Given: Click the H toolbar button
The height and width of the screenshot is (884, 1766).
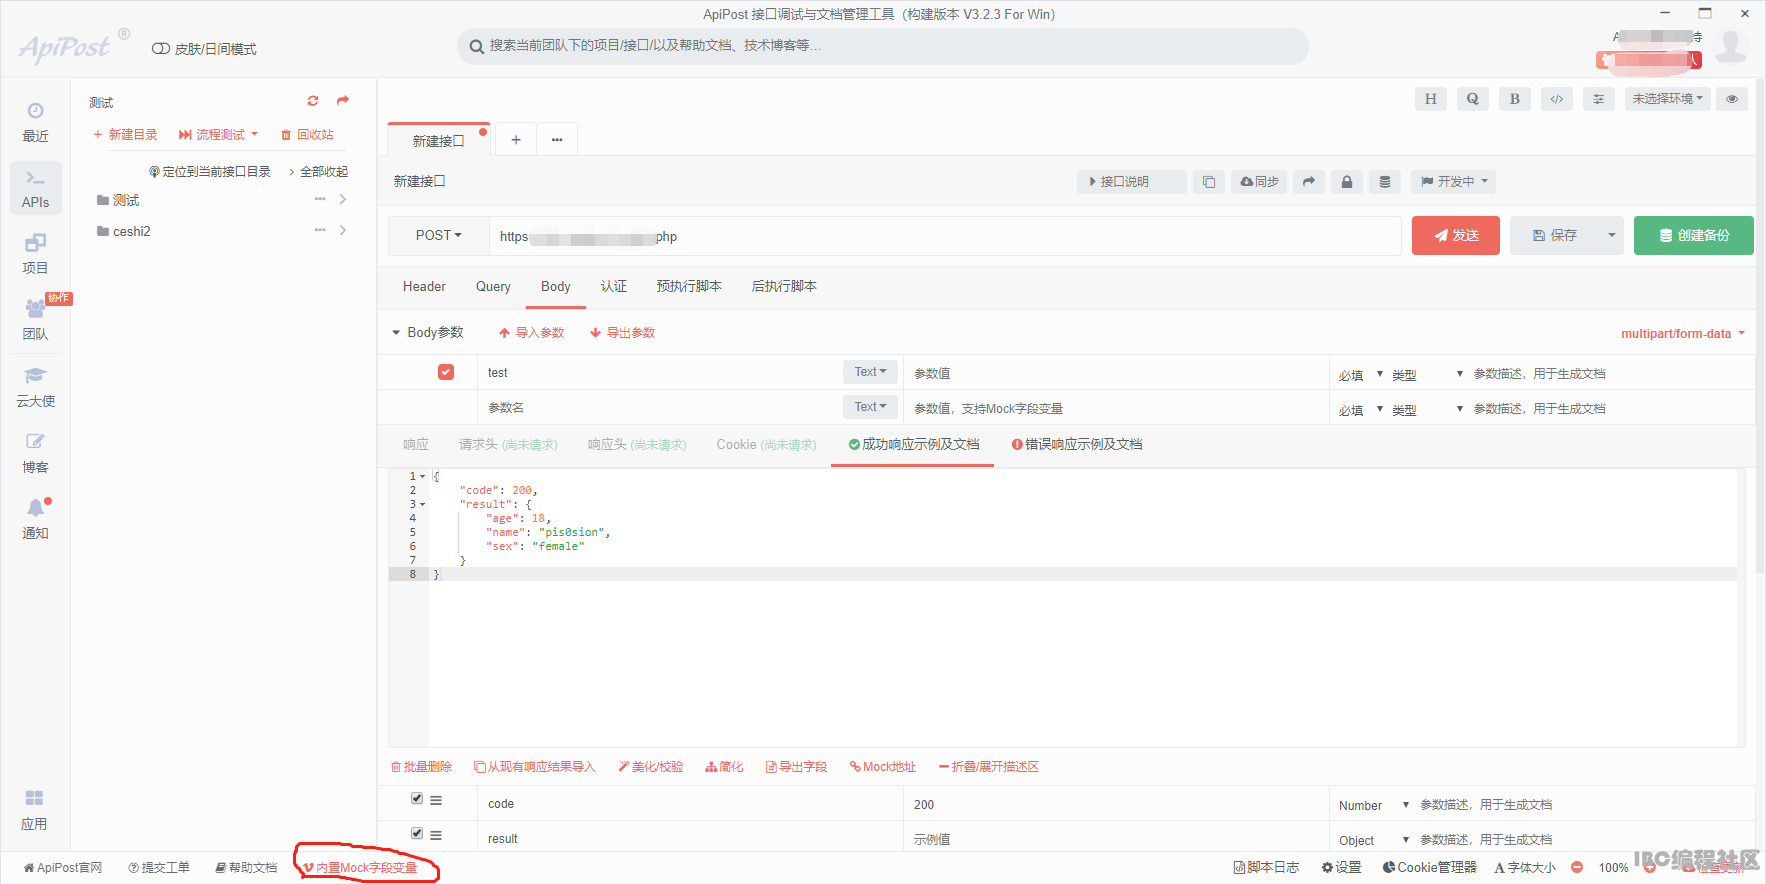Looking at the screenshot, I should (x=1431, y=99).
